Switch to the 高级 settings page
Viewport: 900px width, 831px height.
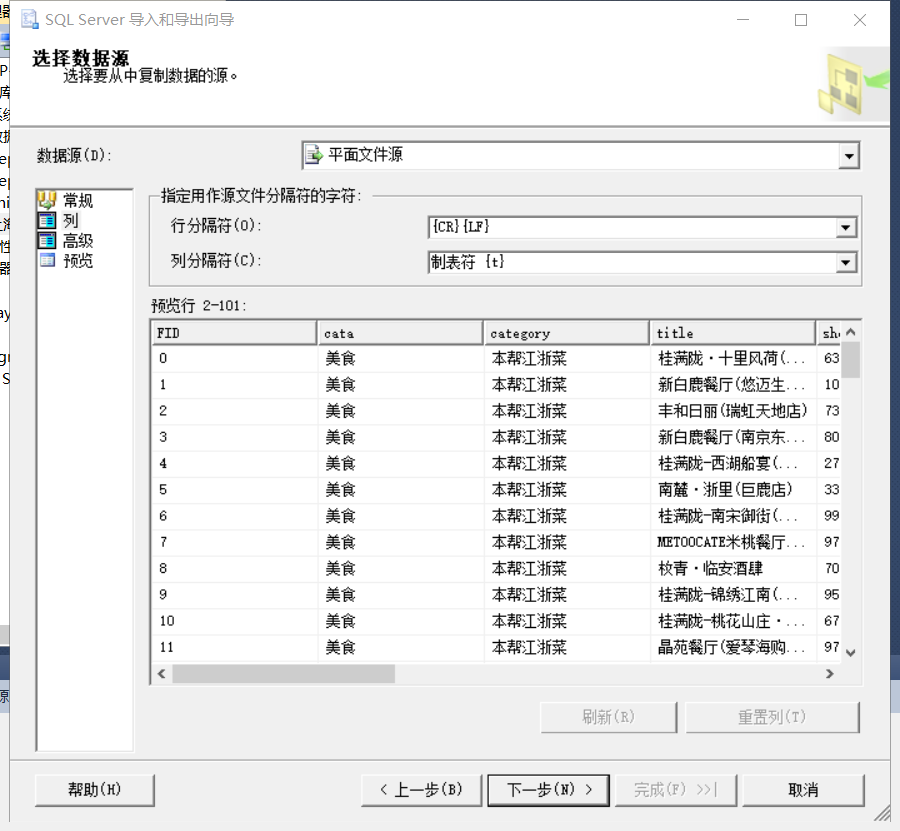pos(77,240)
